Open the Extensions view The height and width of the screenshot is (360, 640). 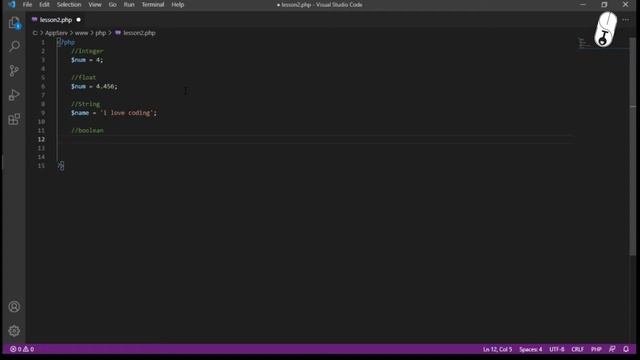[14, 119]
